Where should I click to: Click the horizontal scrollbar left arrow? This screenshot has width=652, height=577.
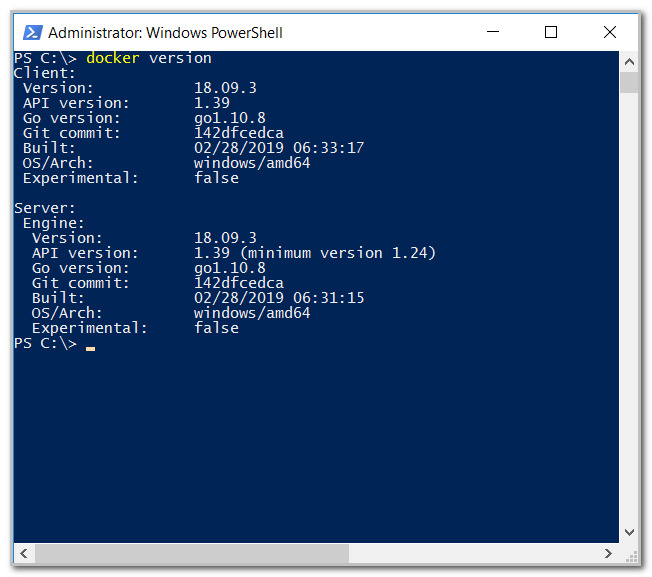24,553
